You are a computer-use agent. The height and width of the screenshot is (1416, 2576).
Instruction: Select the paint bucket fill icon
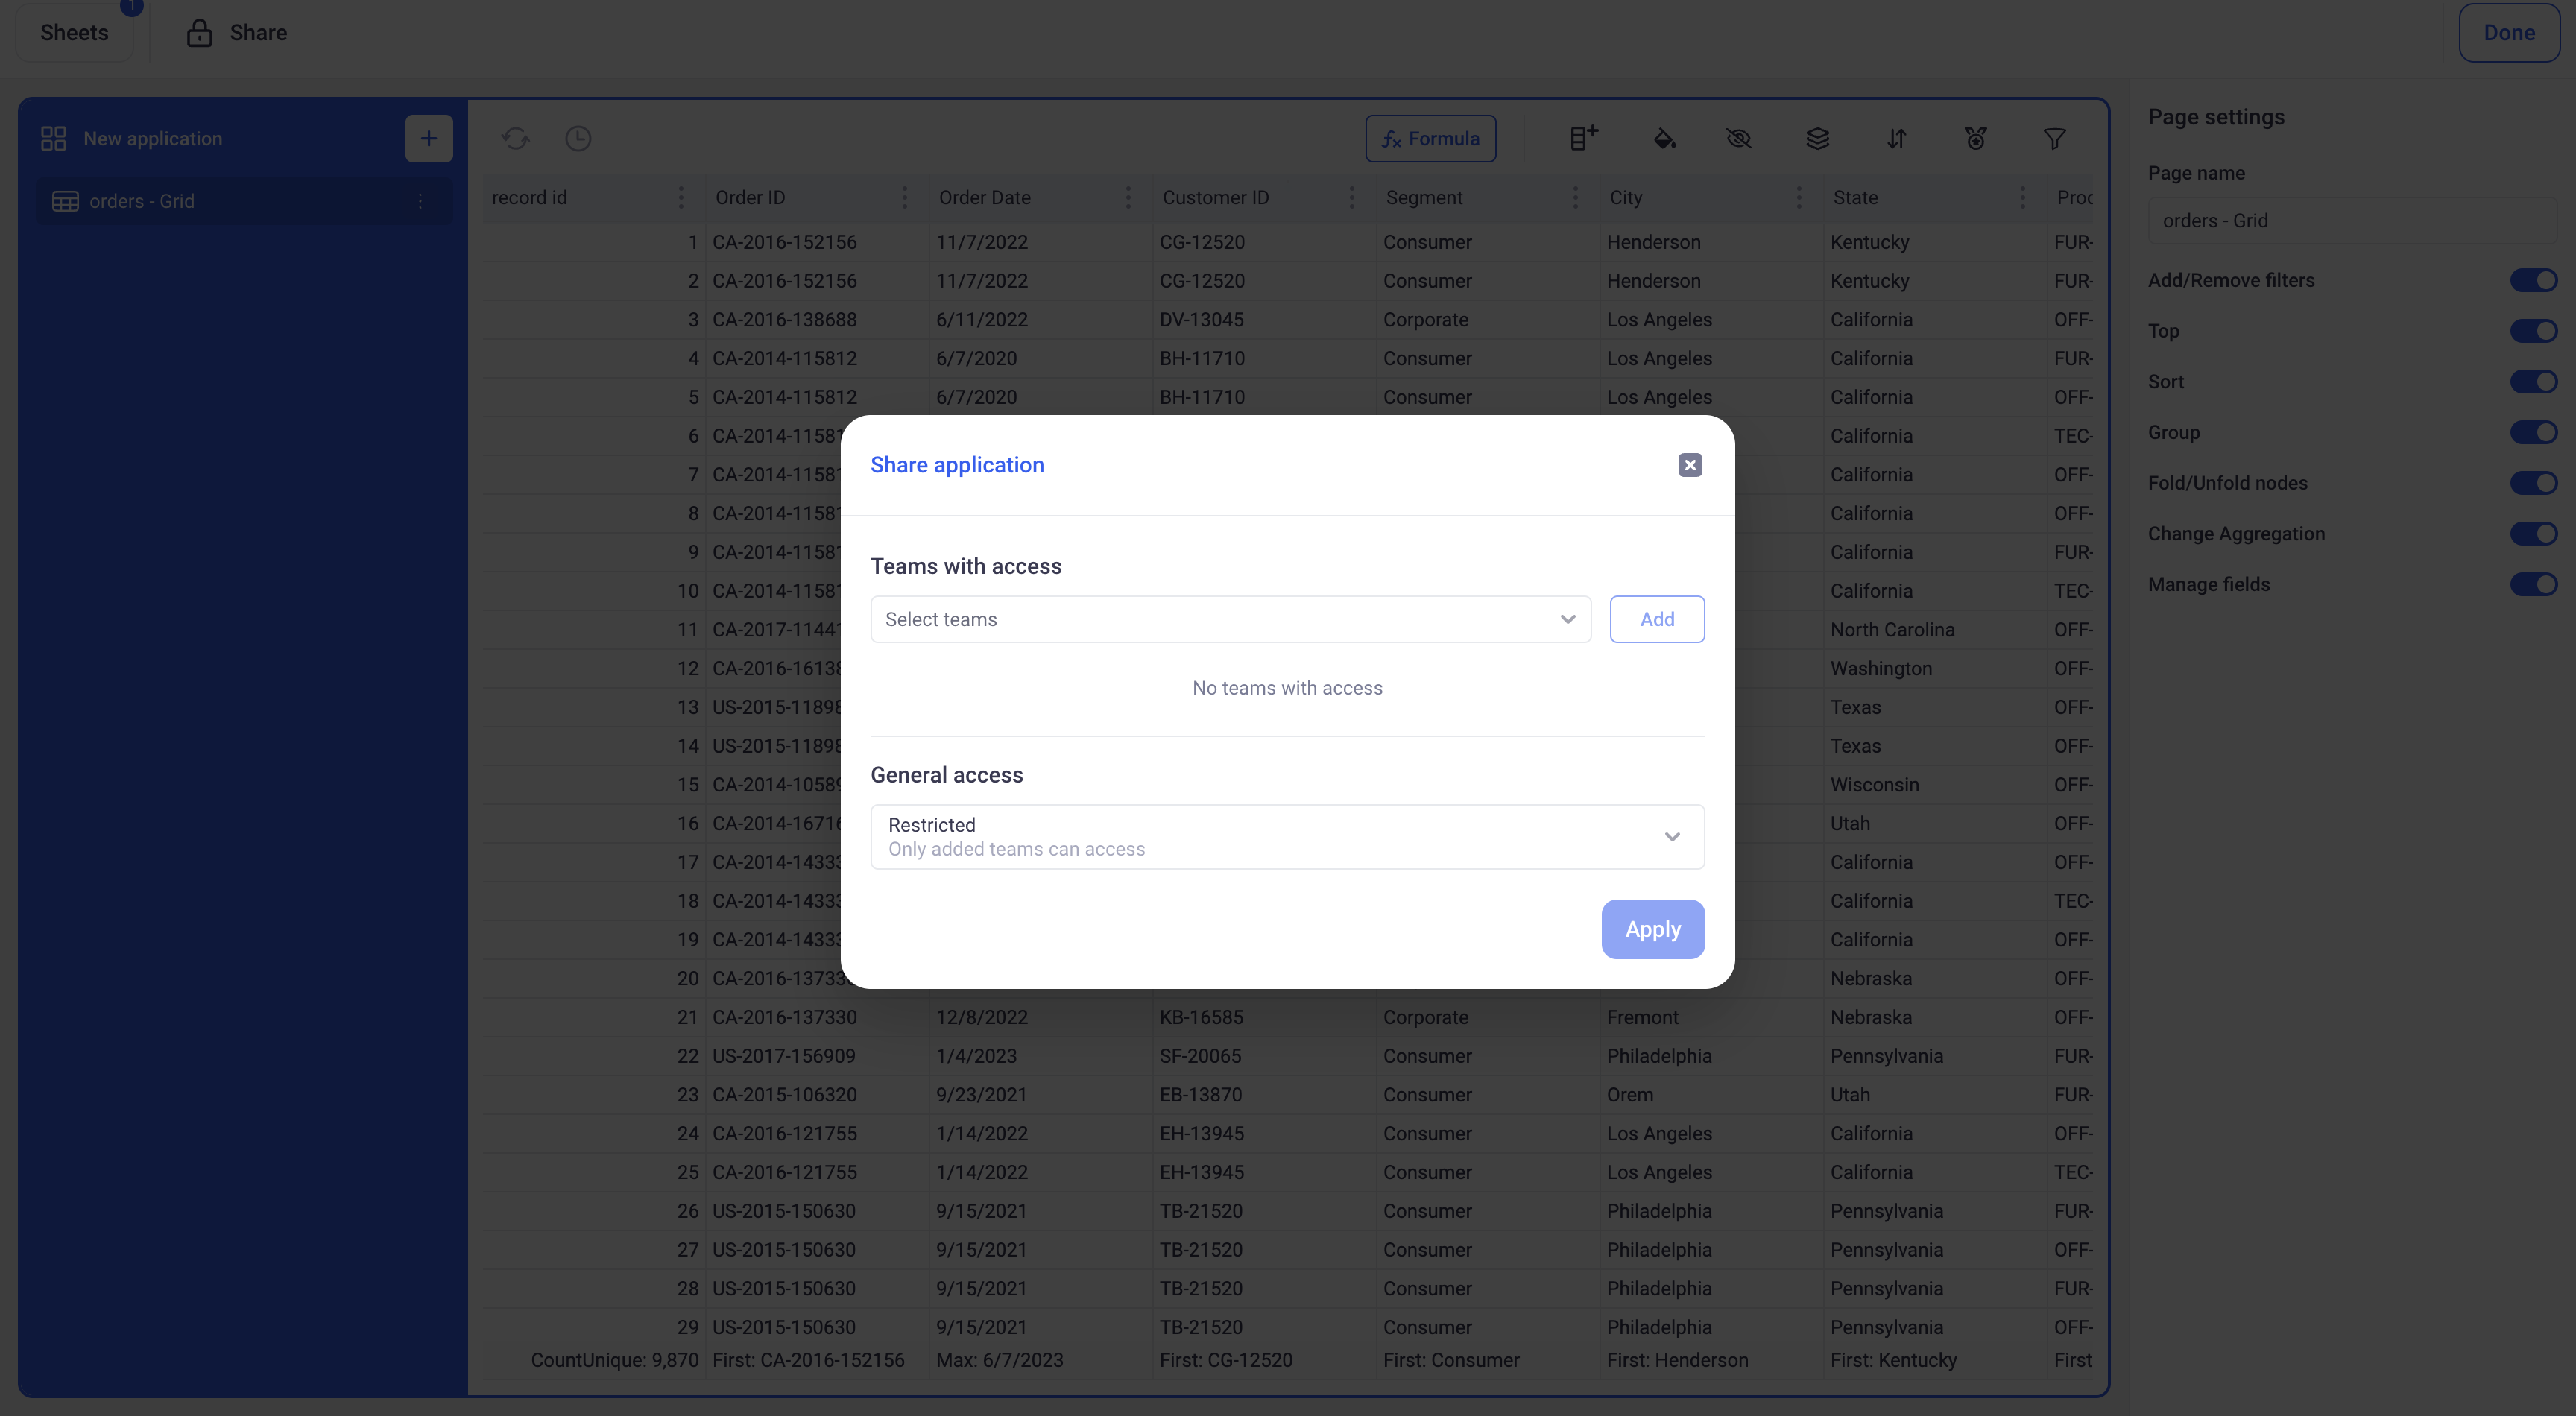click(x=1664, y=138)
